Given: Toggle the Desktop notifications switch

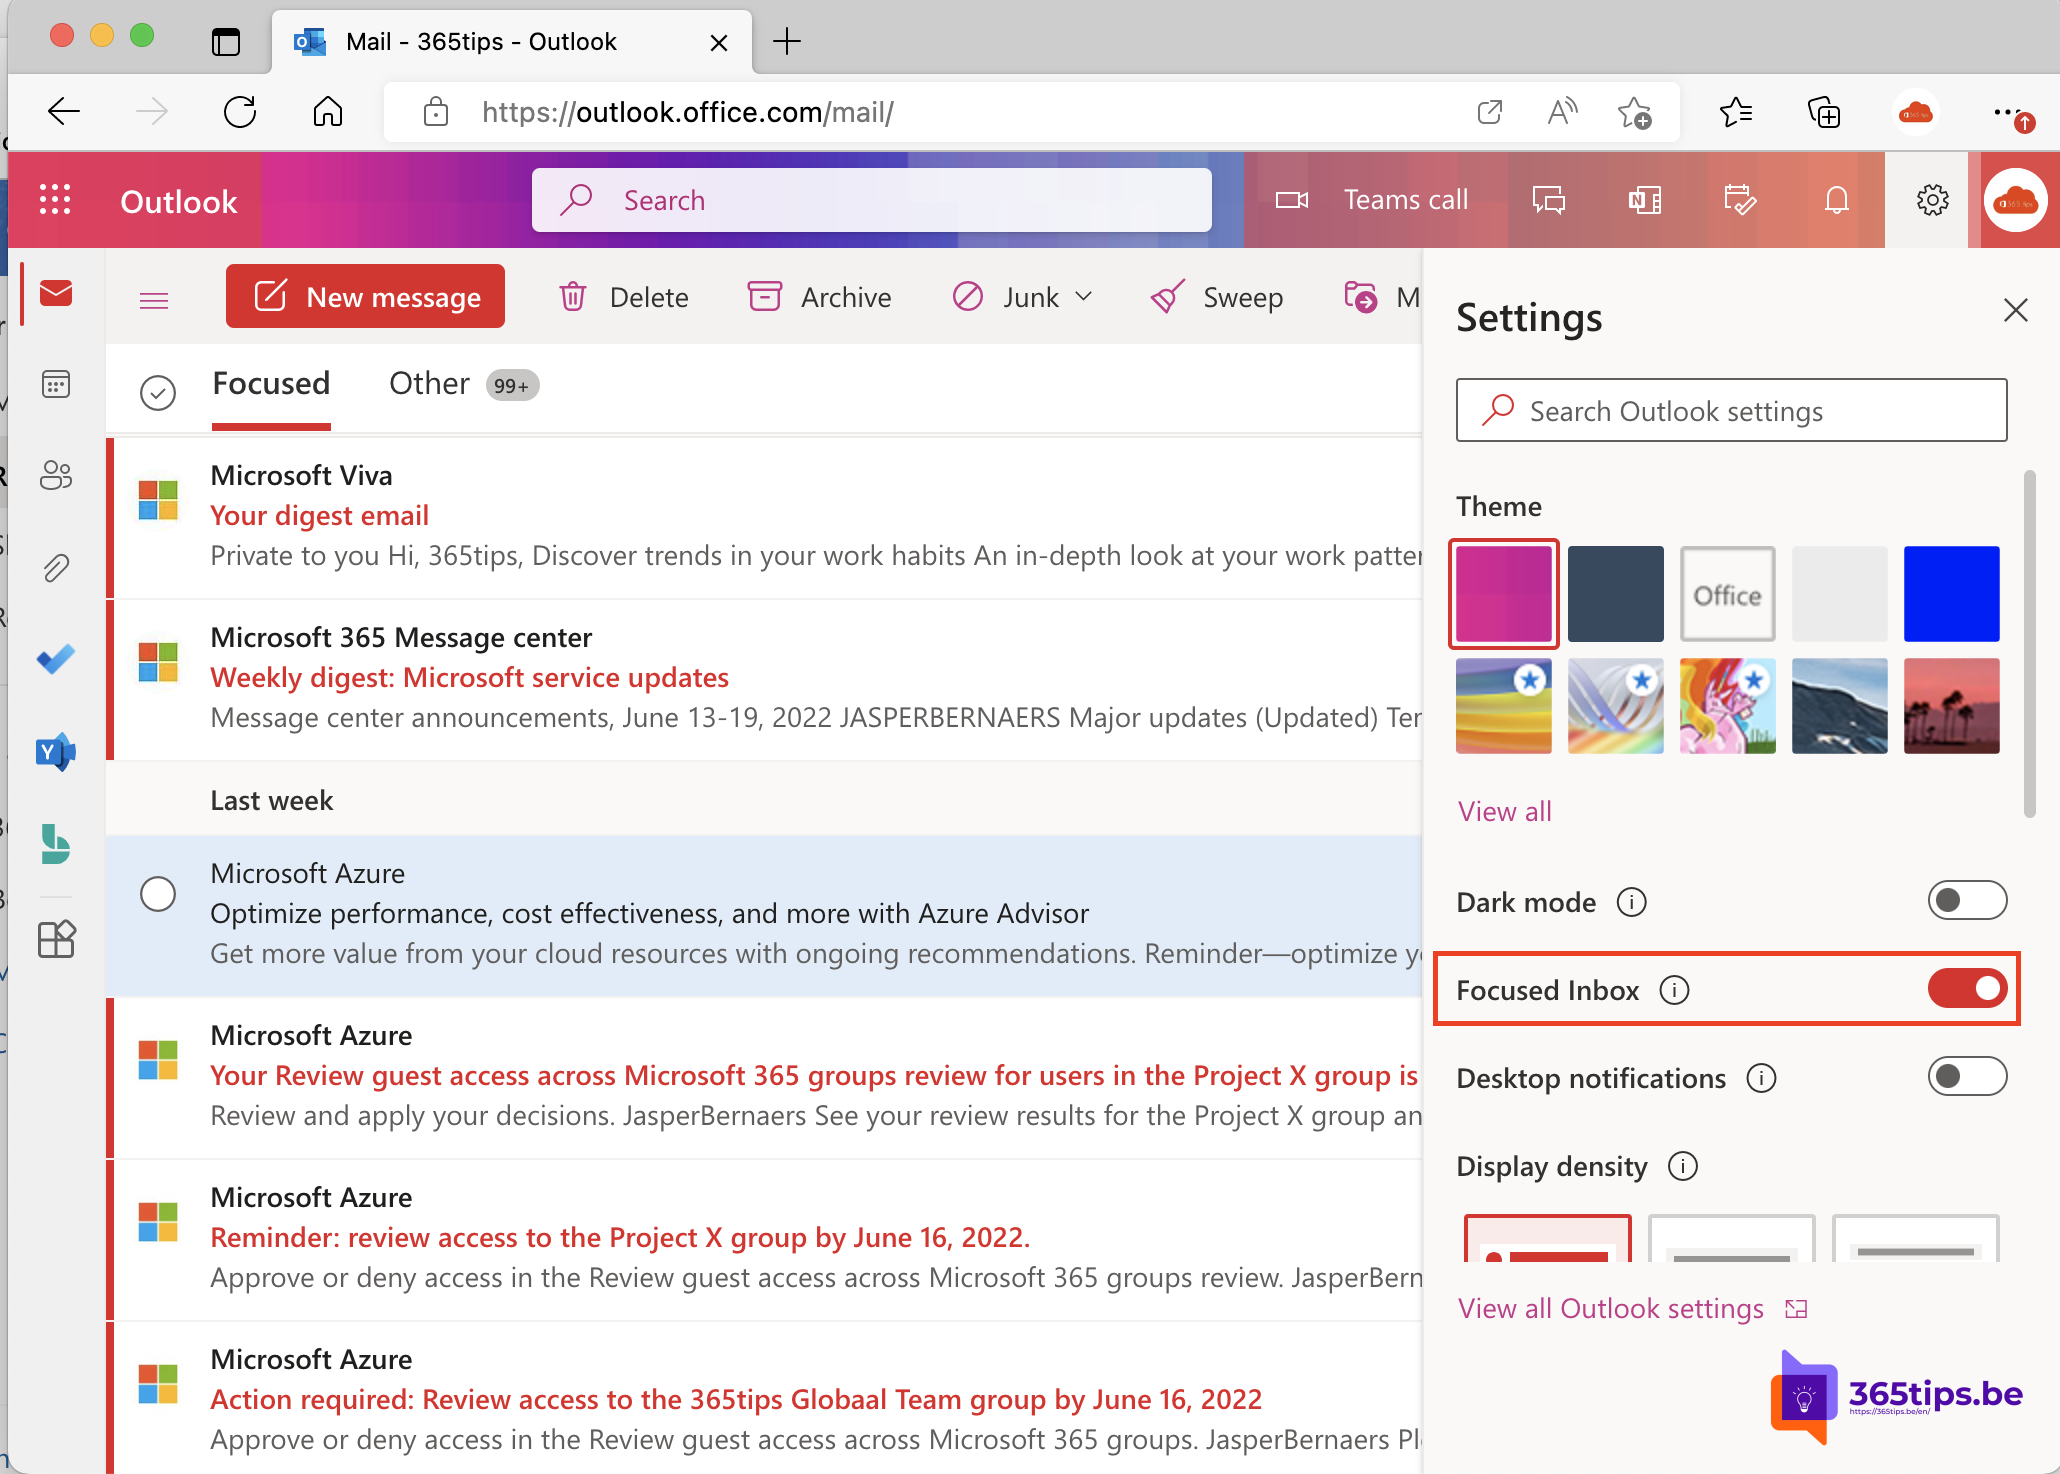Looking at the screenshot, I should pos(1964,1077).
